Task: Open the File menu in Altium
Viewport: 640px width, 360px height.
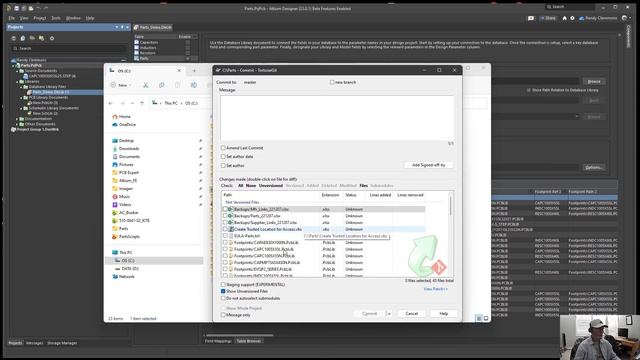Action: tap(11, 18)
